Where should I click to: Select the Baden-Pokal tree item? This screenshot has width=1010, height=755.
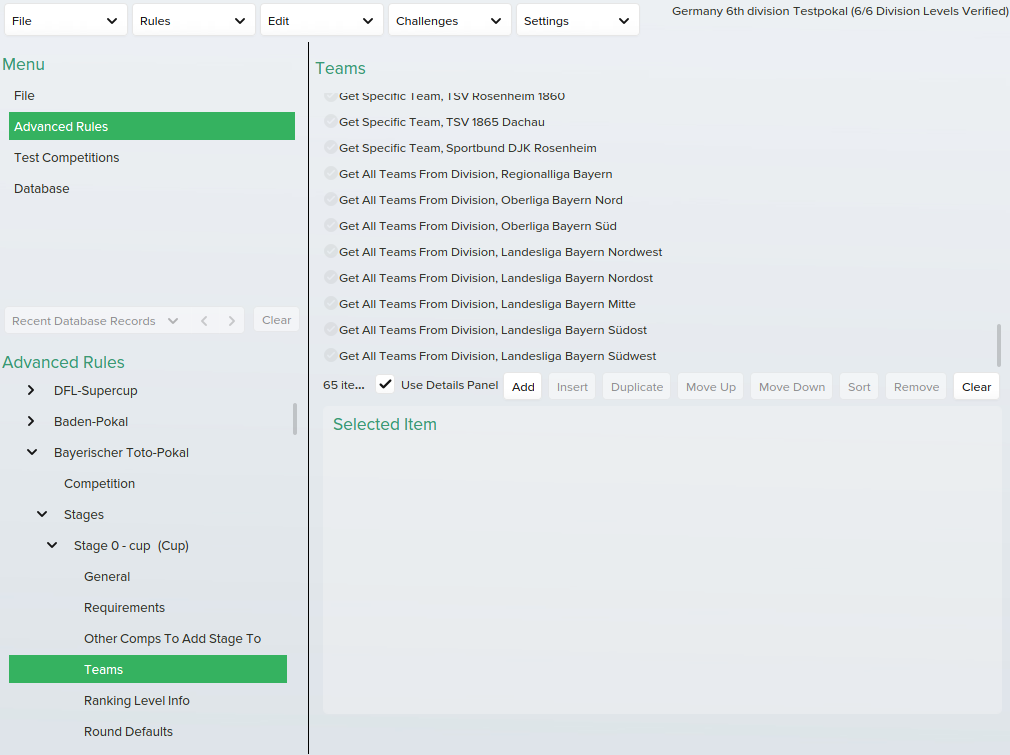coord(91,421)
